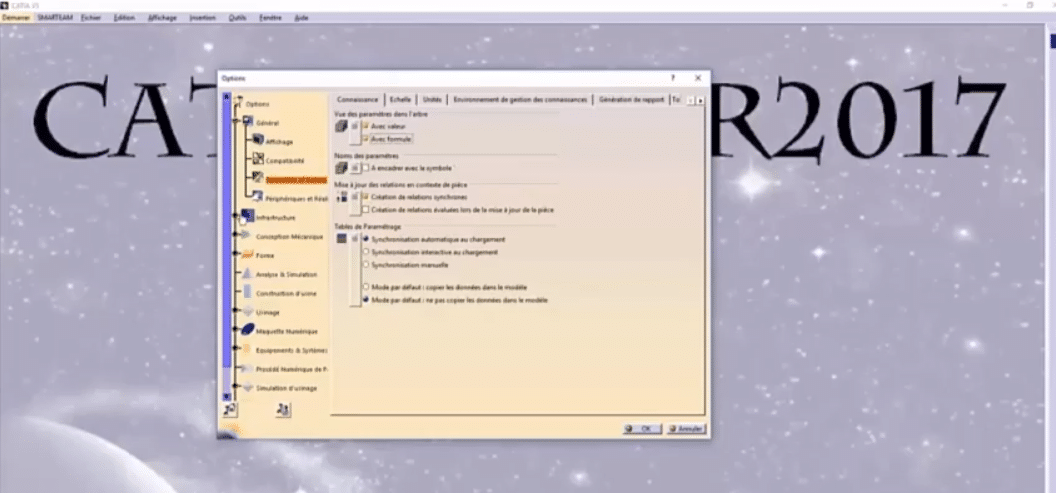Click the tree scrollbar up arrow

tap(227, 96)
